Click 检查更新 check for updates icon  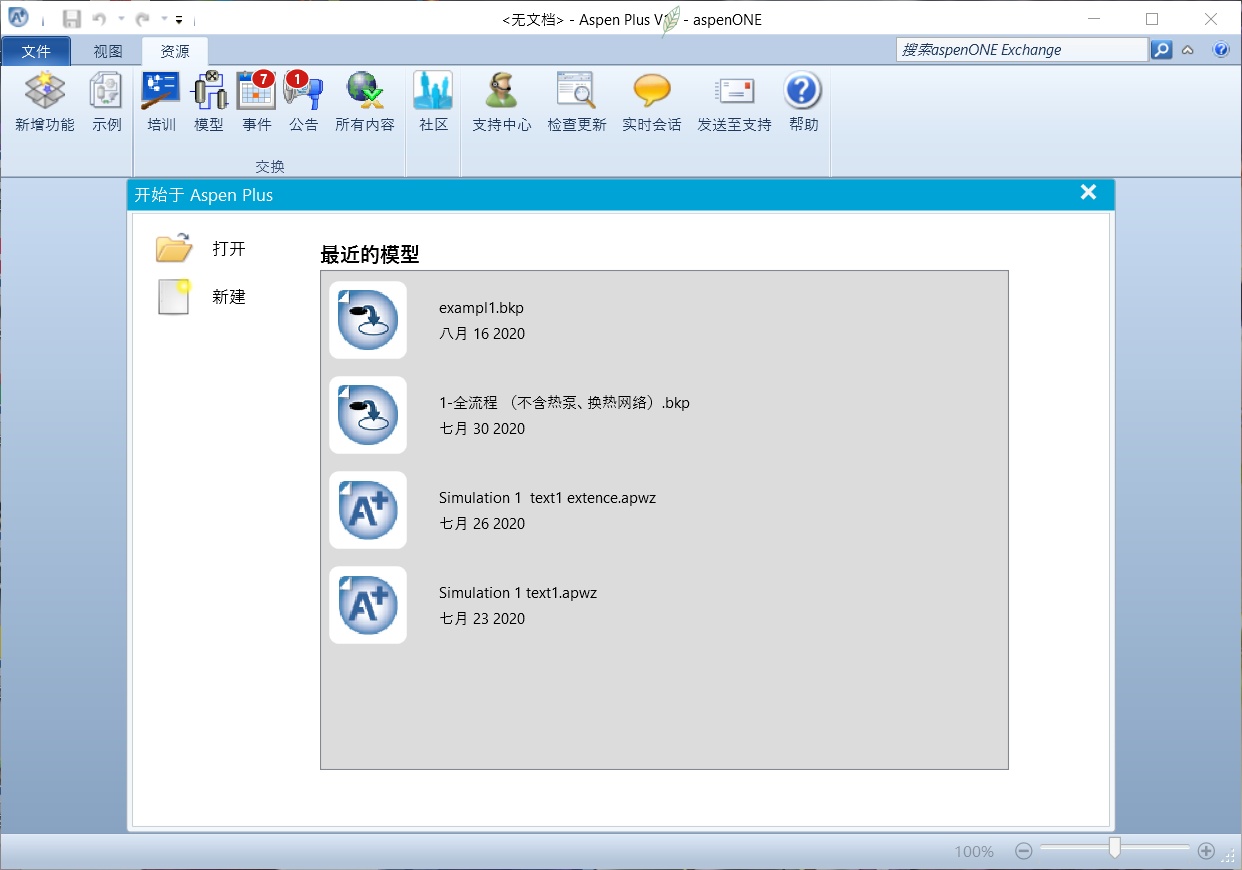tap(576, 91)
